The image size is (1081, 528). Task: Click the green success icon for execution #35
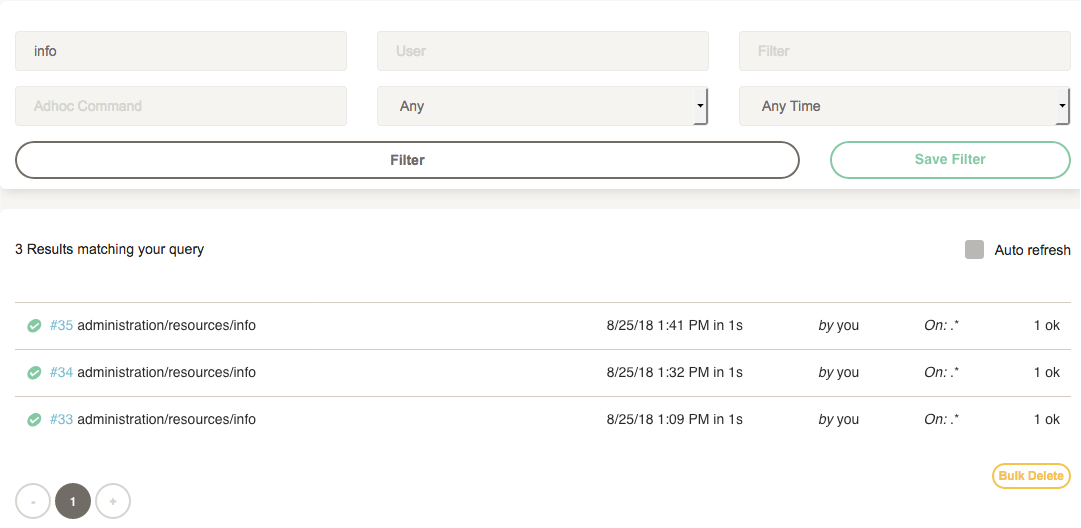coord(34,325)
